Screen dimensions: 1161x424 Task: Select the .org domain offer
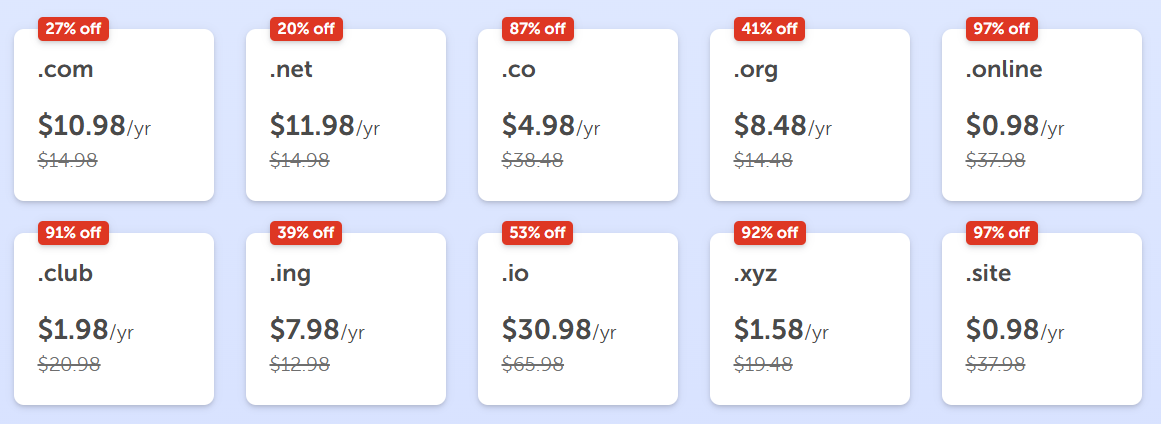pyautogui.click(x=809, y=115)
